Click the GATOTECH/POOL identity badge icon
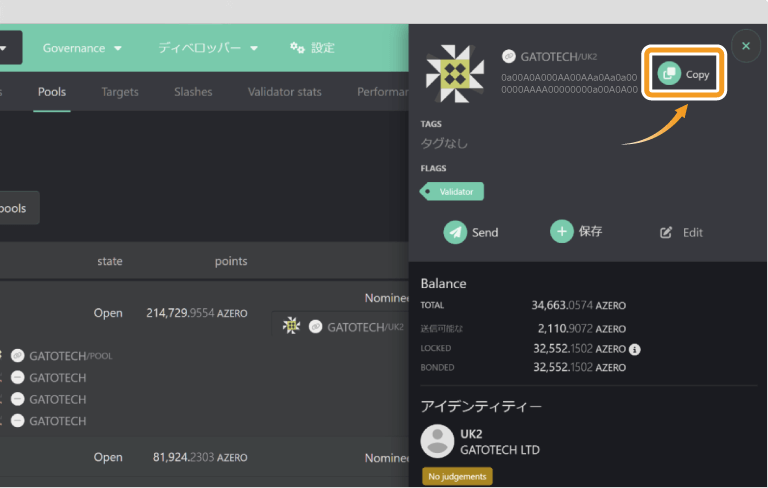Image resolution: width=768 pixels, height=488 pixels. (18, 356)
